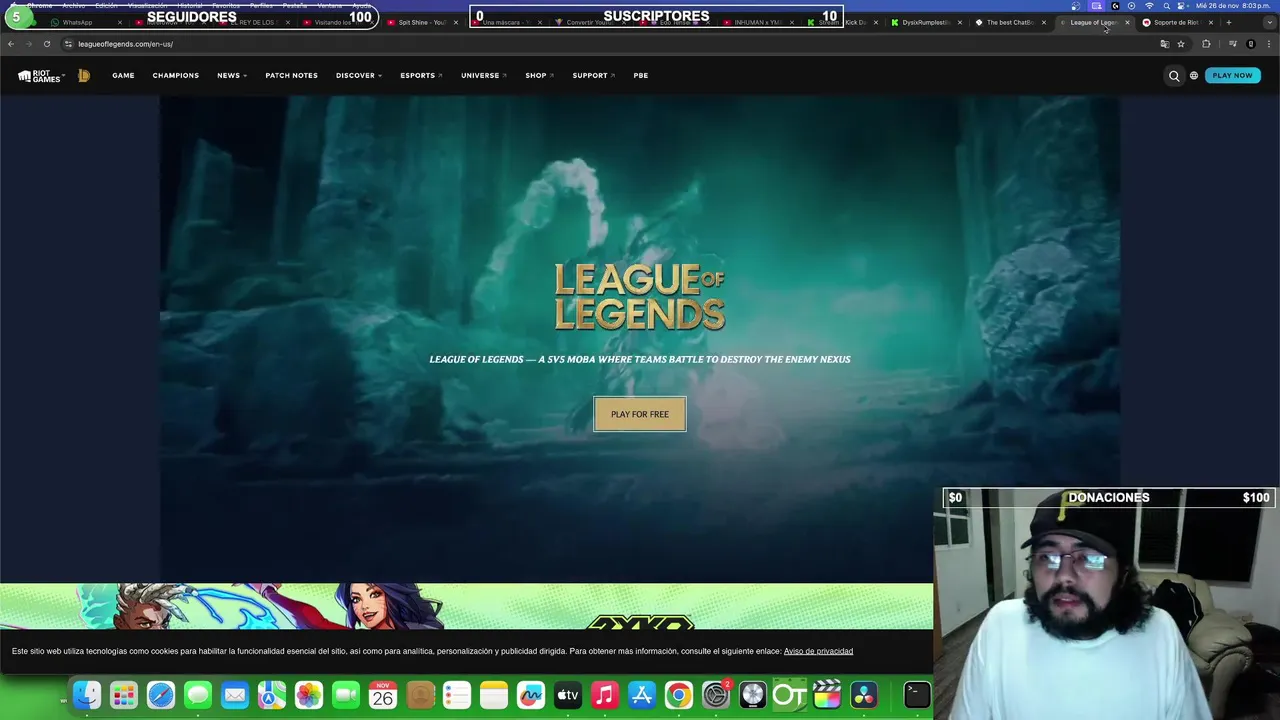The width and height of the screenshot is (1280, 720).
Task: Switch to the DysixRumplestil Kick tab
Action: point(926,22)
